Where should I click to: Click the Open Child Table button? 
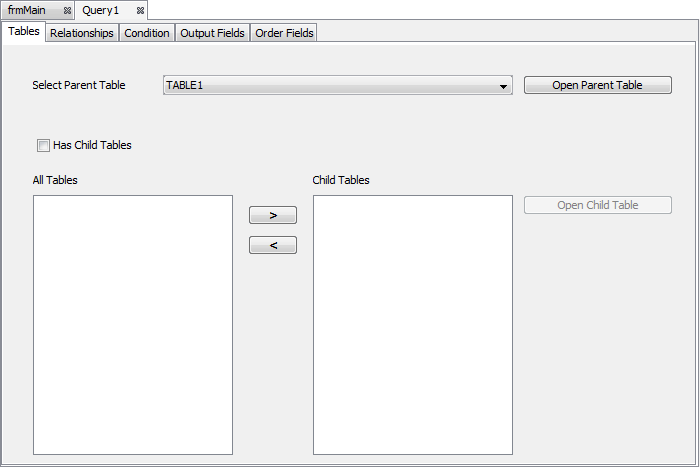coord(598,205)
